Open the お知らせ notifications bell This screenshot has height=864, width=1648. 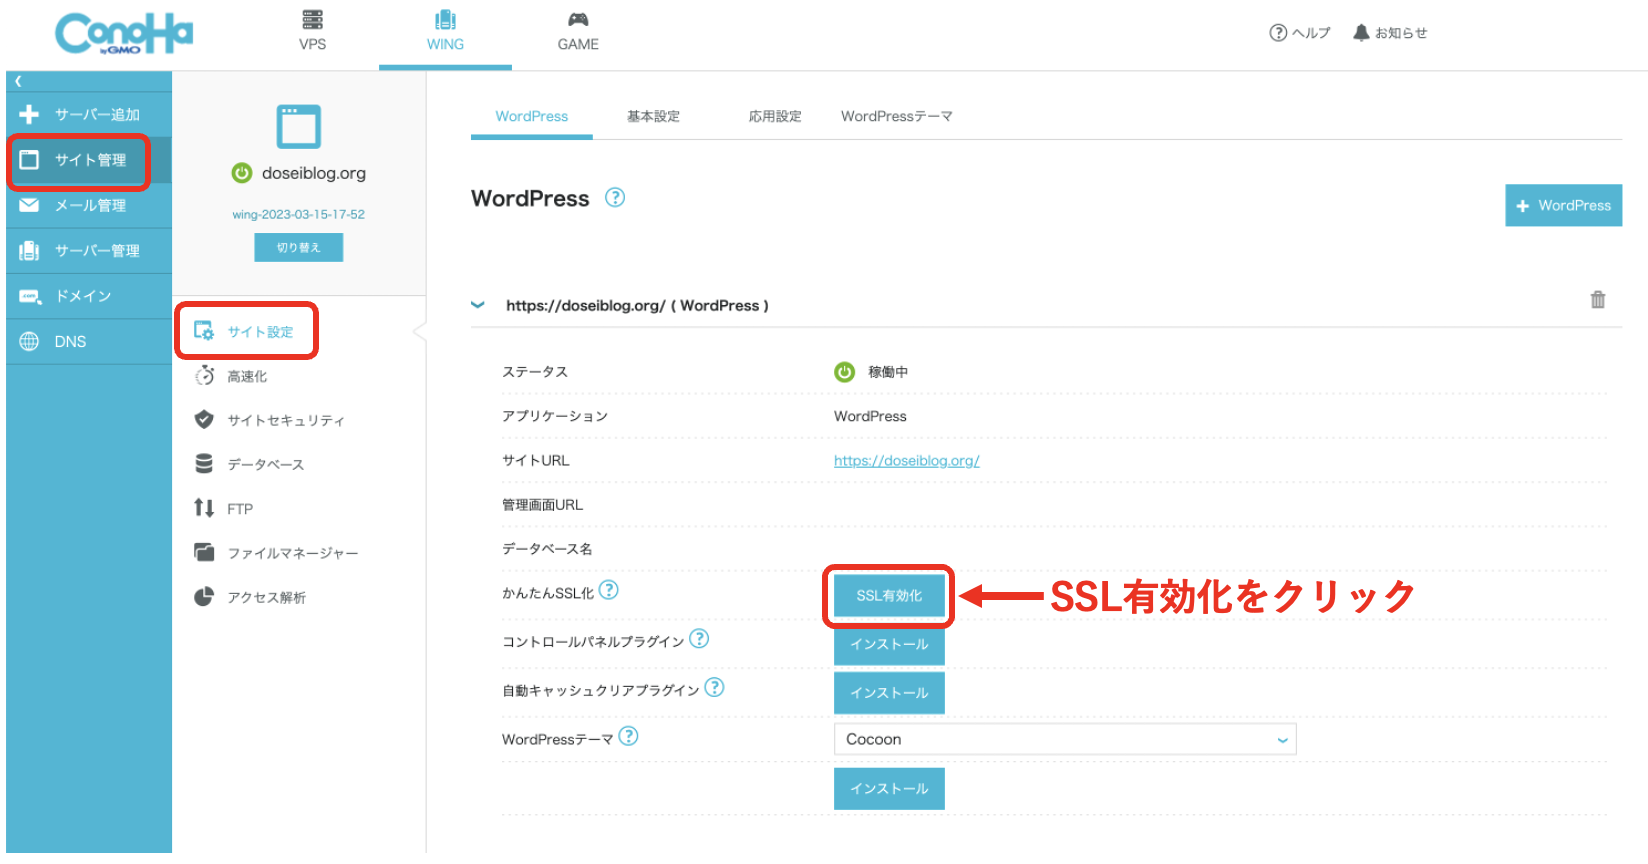(1389, 33)
